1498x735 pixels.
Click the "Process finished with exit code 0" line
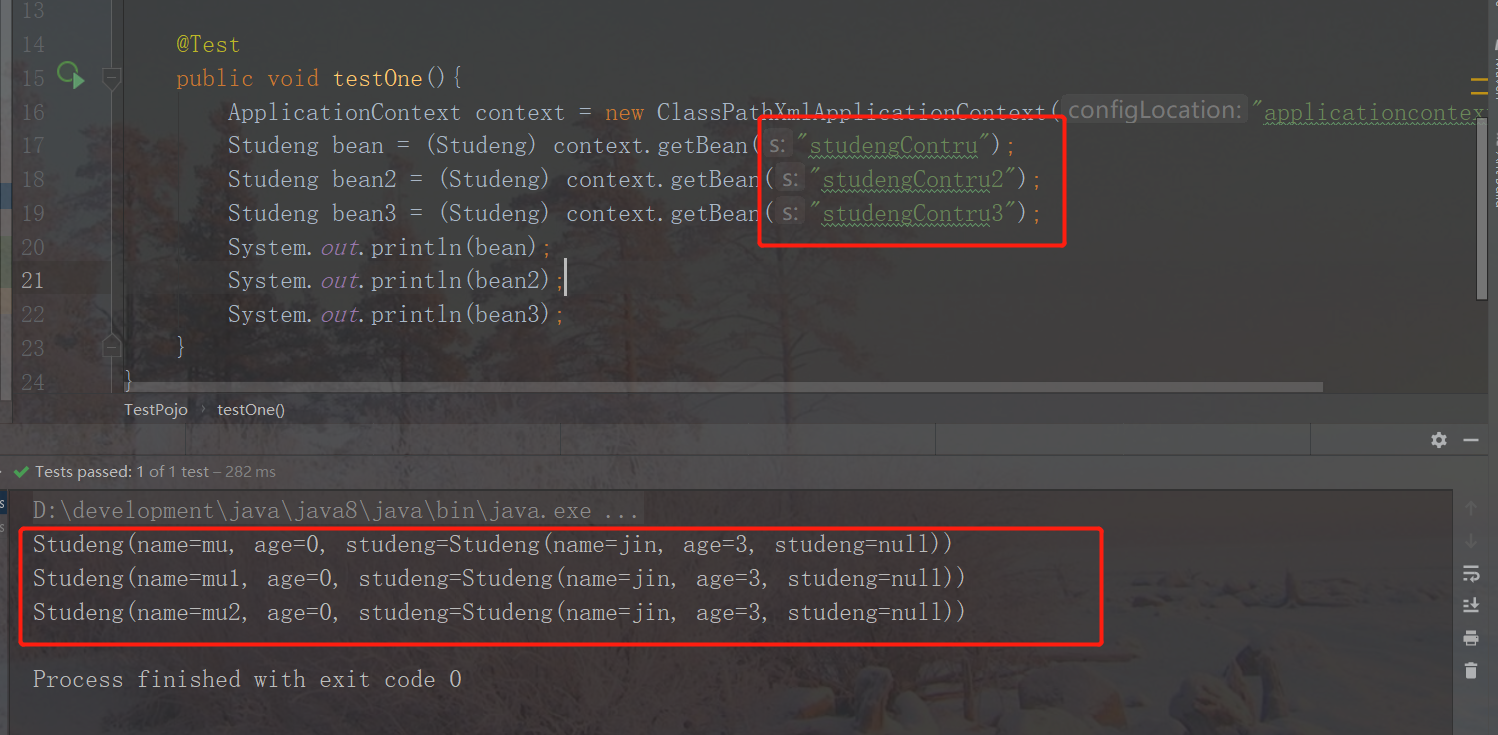click(x=247, y=680)
